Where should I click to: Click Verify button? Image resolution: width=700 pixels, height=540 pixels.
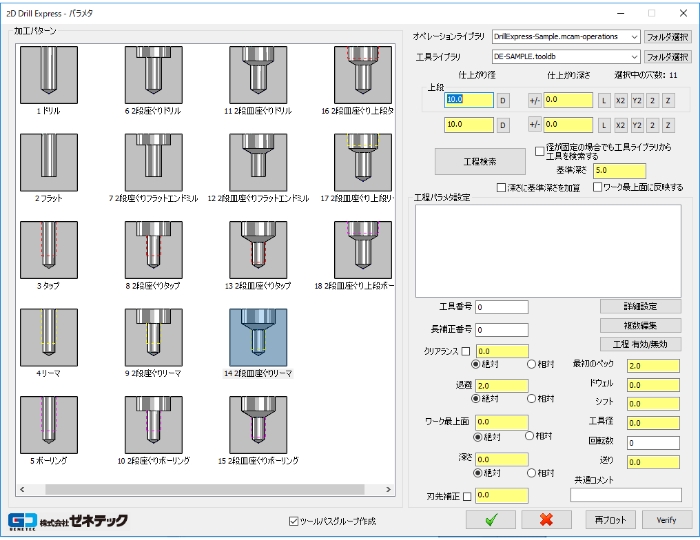tap(667, 520)
